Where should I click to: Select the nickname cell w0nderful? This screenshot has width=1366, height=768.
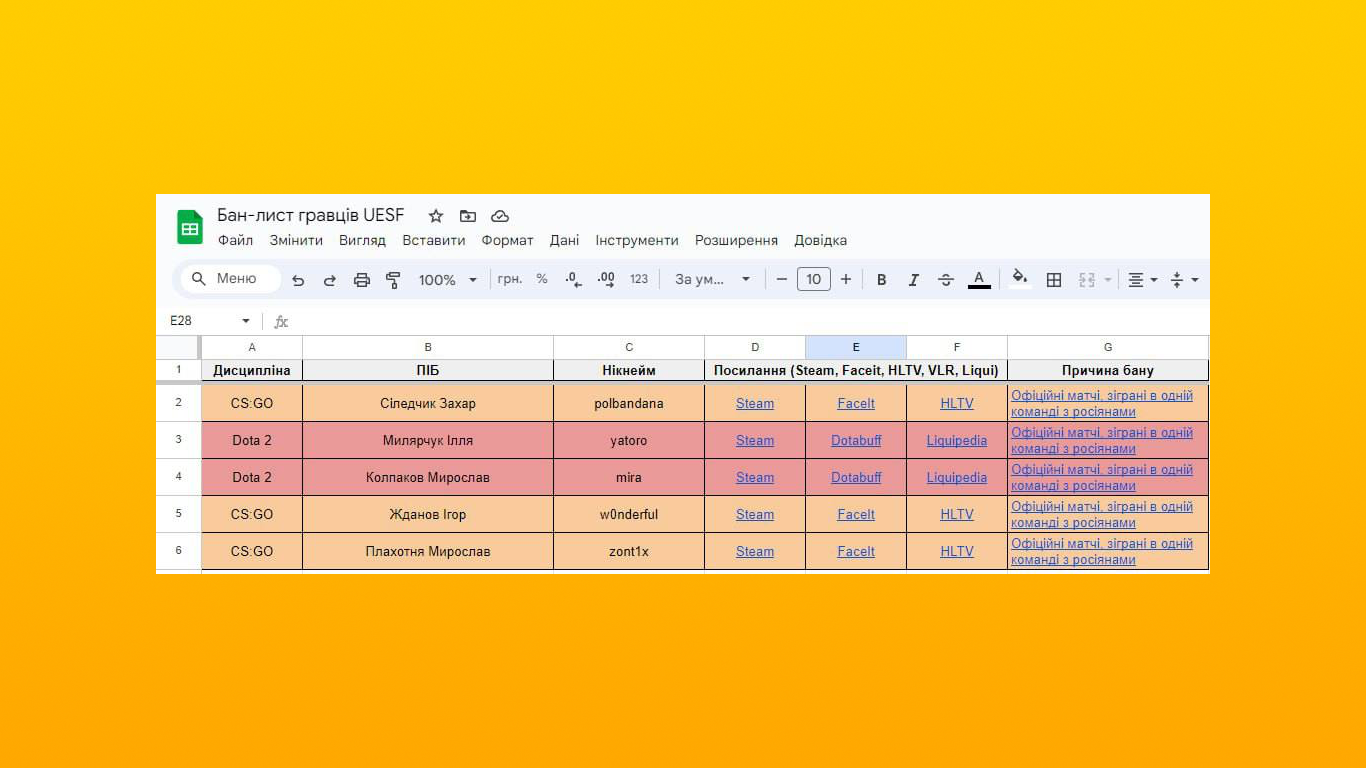coord(629,515)
